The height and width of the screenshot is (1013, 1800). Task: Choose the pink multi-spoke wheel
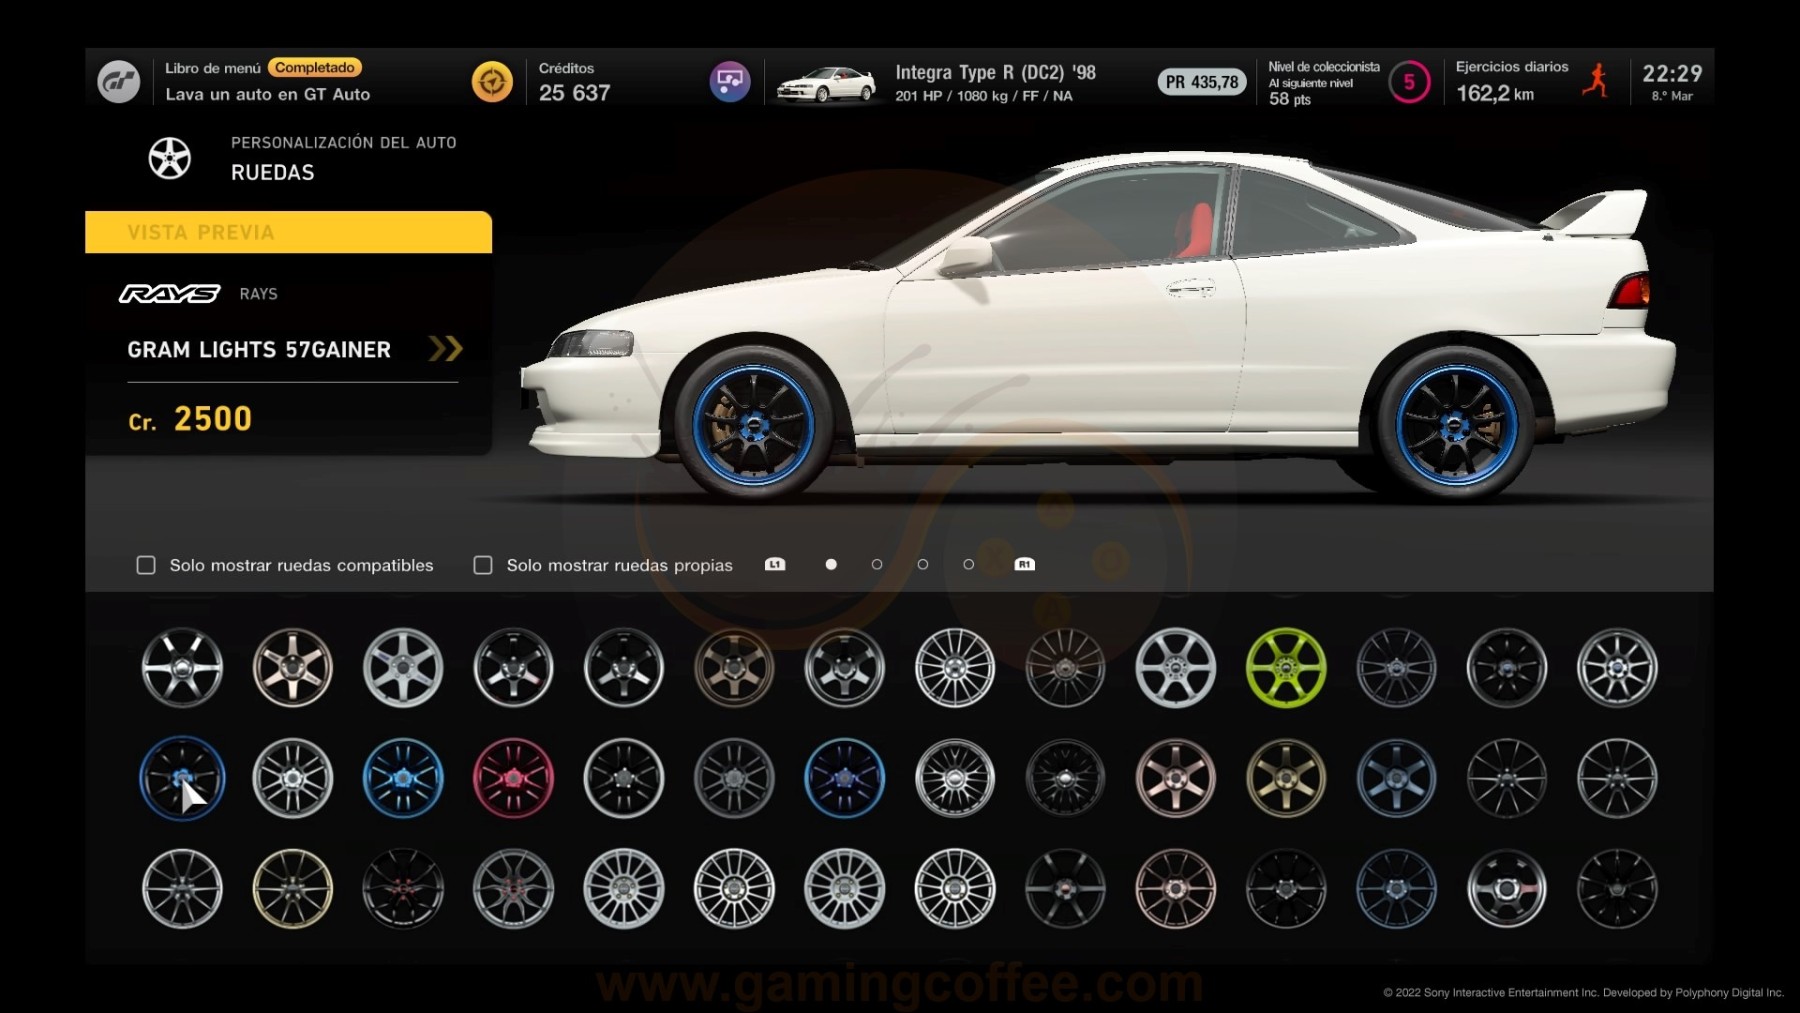coord(513,778)
